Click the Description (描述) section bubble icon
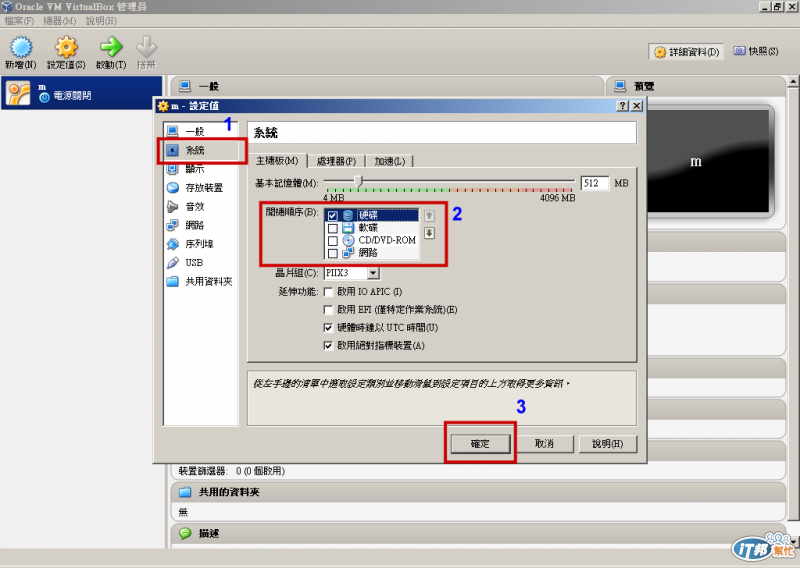The height and width of the screenshot is (568, 800). (185, 533)
